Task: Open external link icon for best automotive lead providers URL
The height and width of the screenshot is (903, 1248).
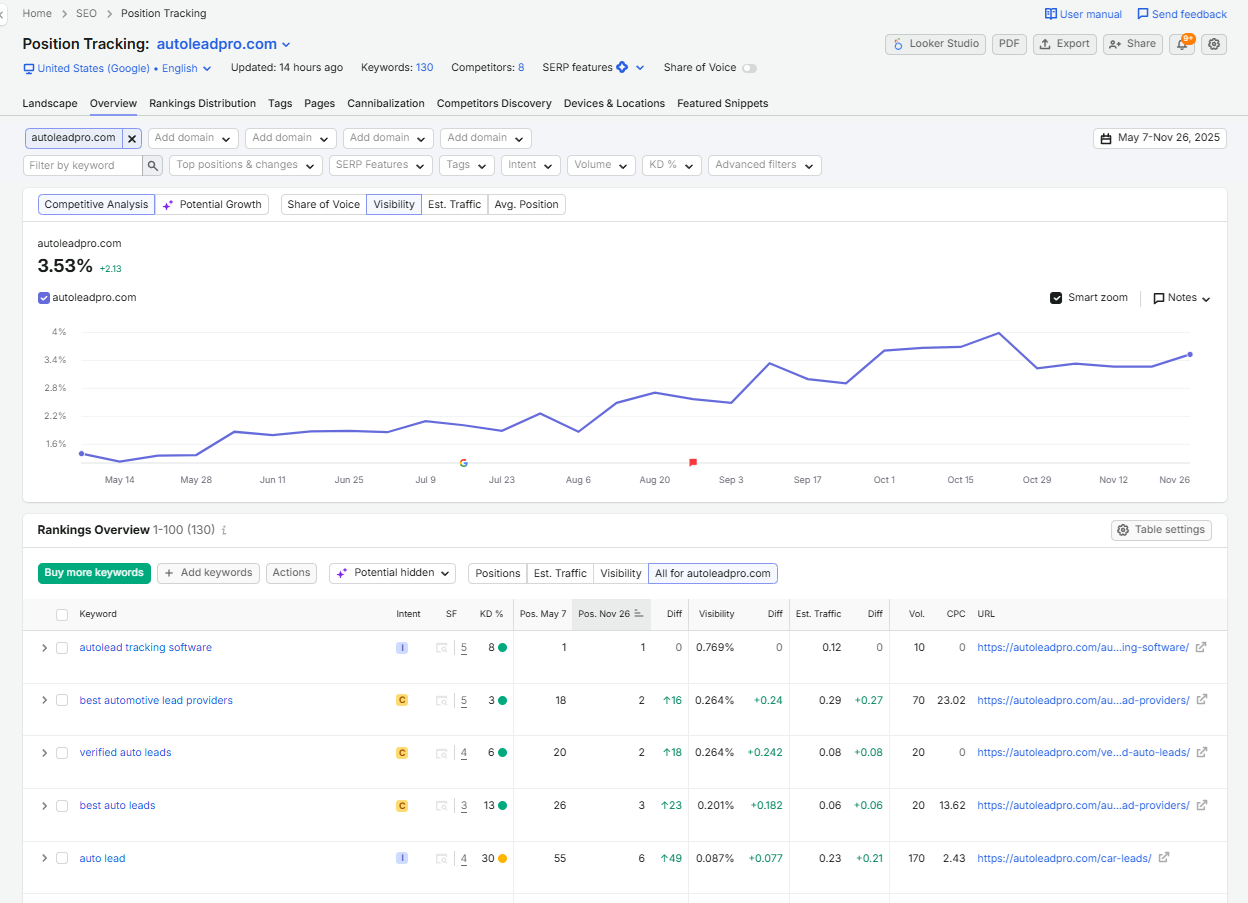Action: click(x=1201, y=700)
